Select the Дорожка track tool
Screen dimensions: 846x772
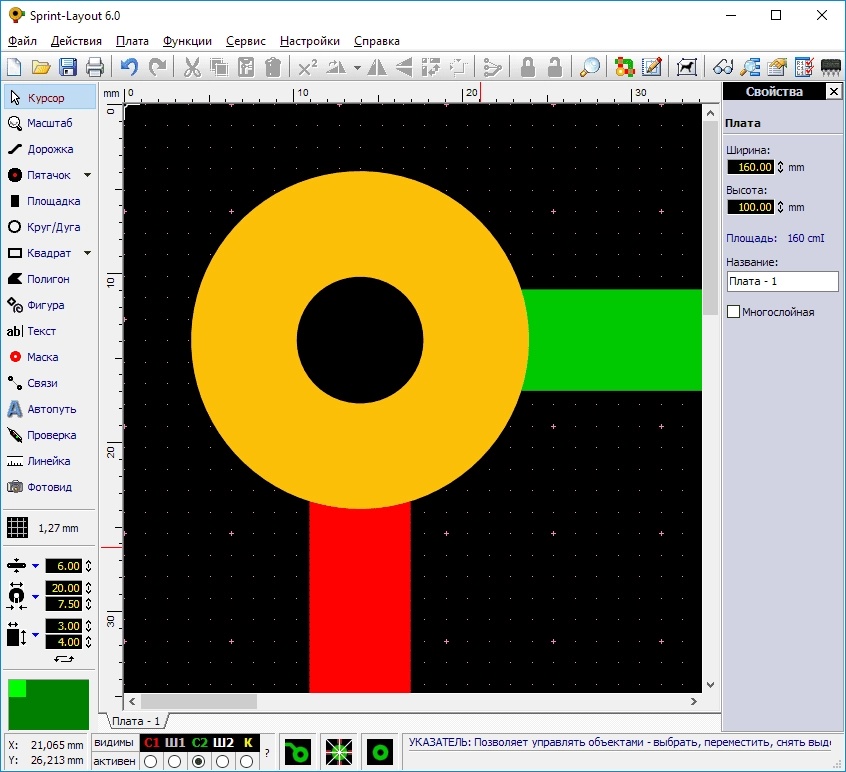coord(50,149)
